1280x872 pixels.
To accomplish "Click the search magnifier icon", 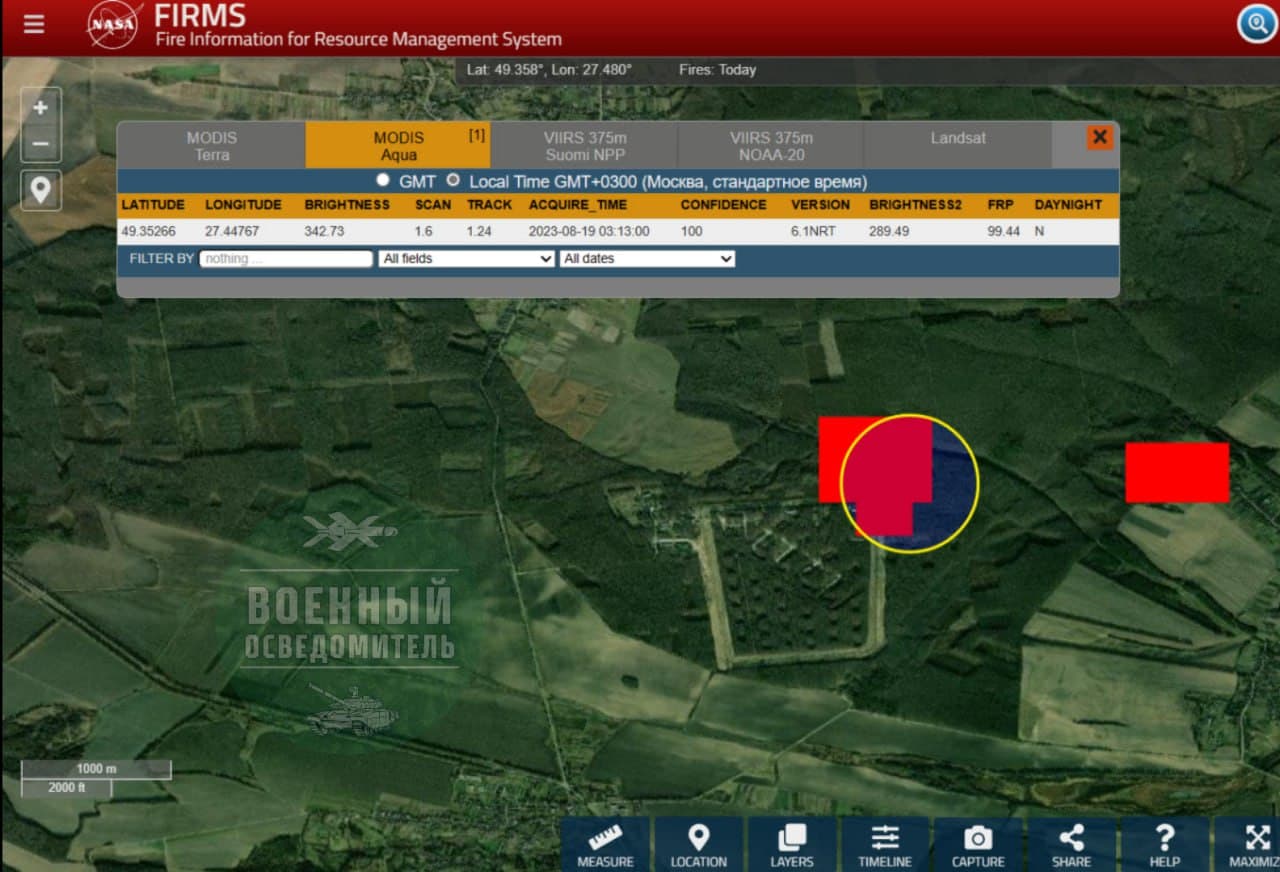I will [x=1256, y=23].
